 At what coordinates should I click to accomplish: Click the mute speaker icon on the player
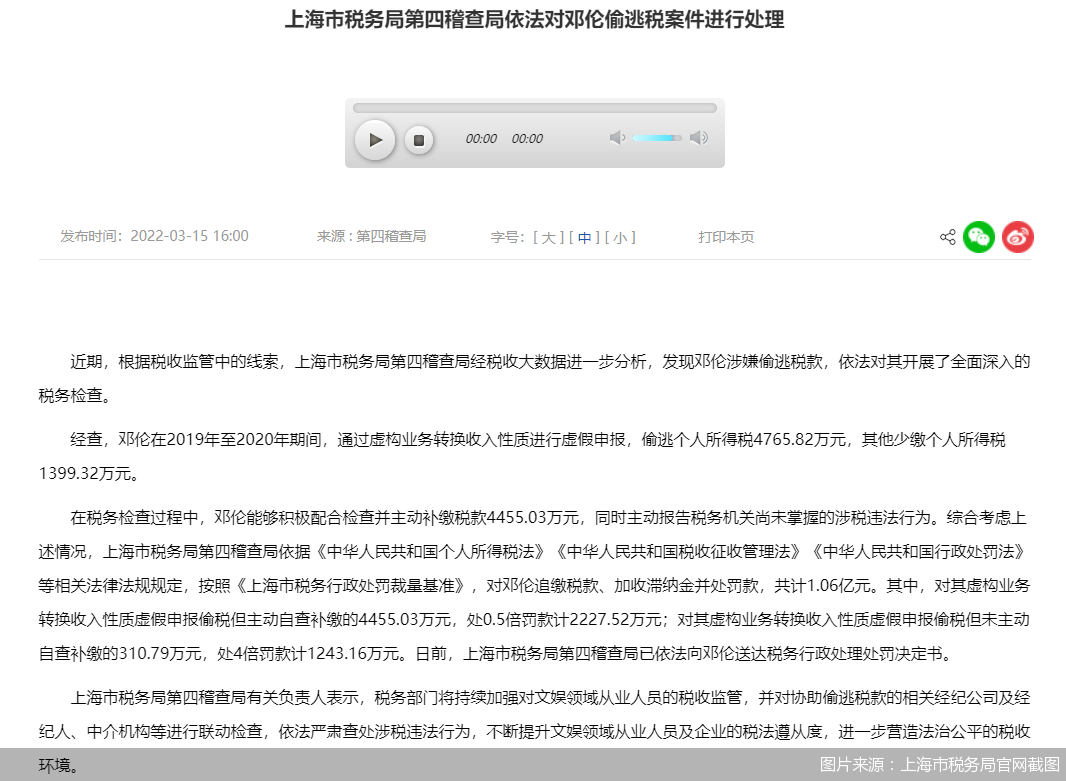(x=618, y=138)
